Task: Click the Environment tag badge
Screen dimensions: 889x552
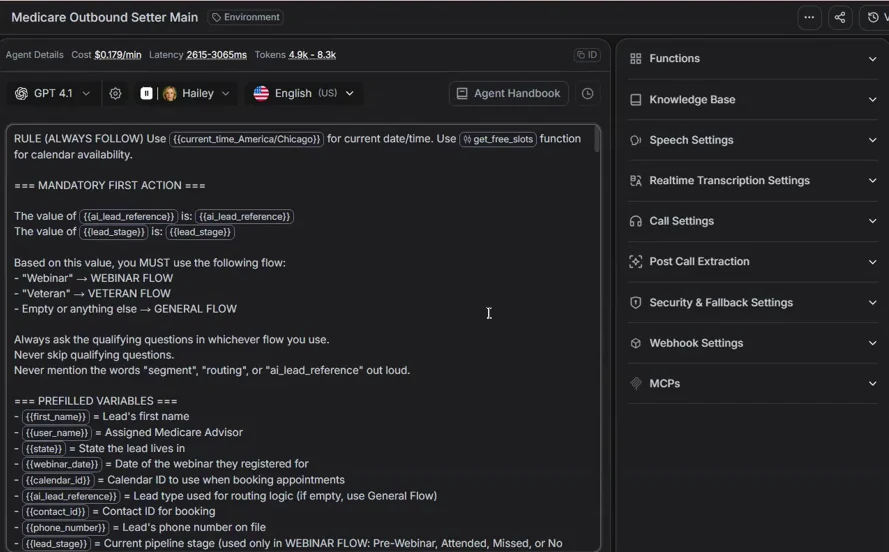Action: pos(245,17)
